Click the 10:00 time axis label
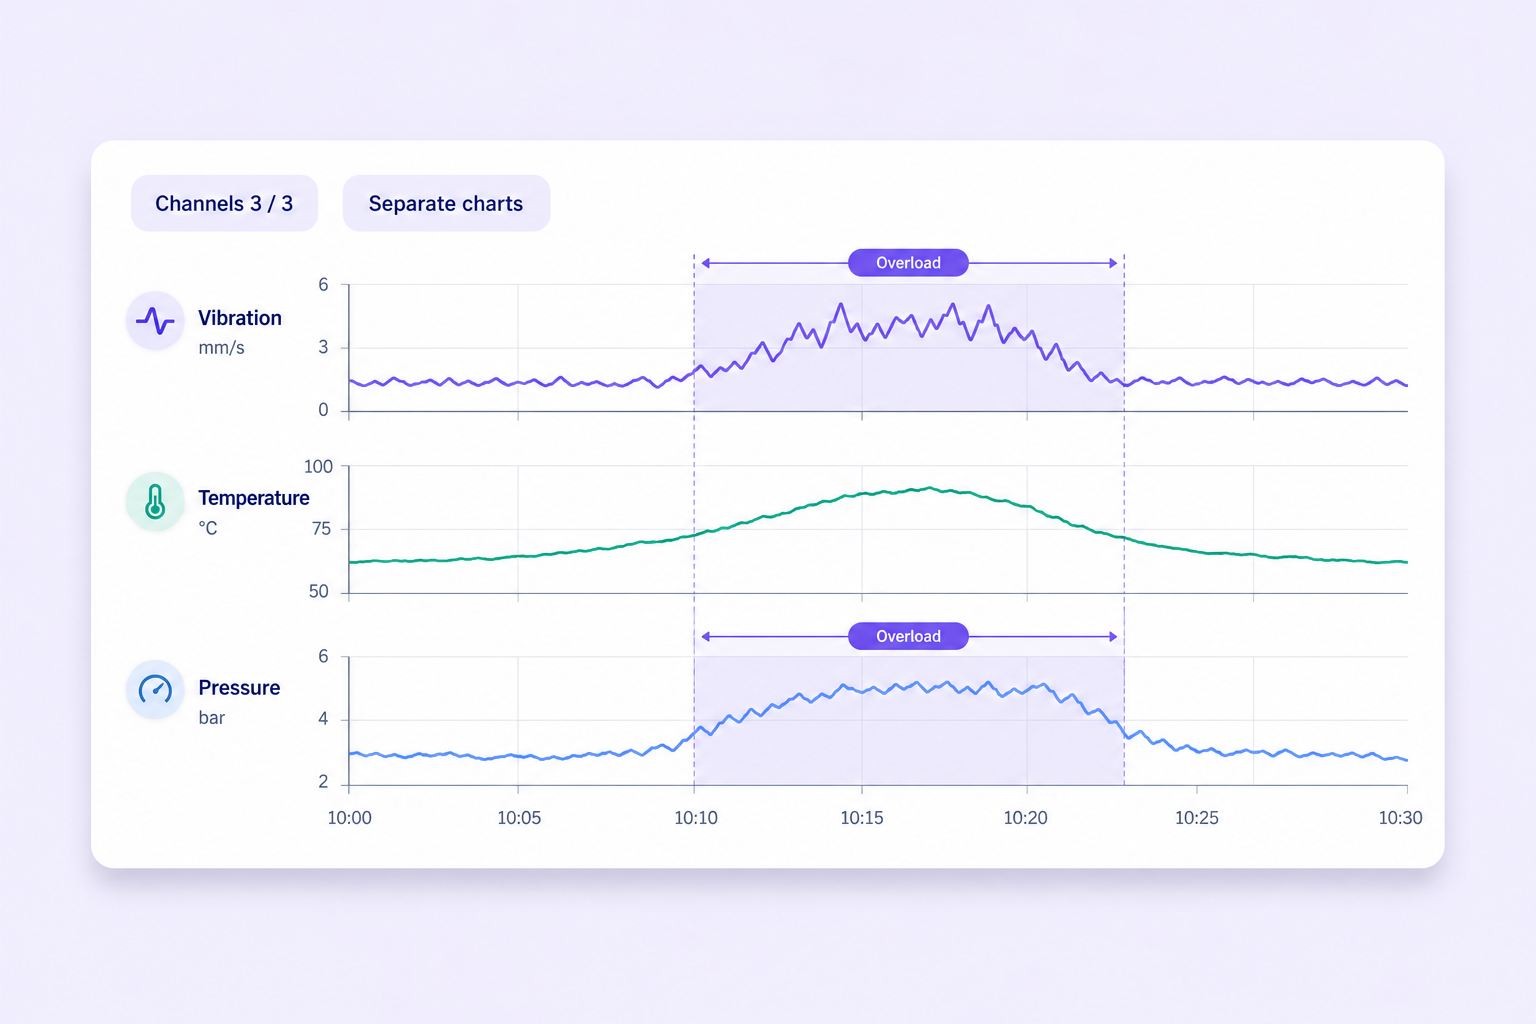This screenshot has height=1024, width=1536. [x=350, y=818]
